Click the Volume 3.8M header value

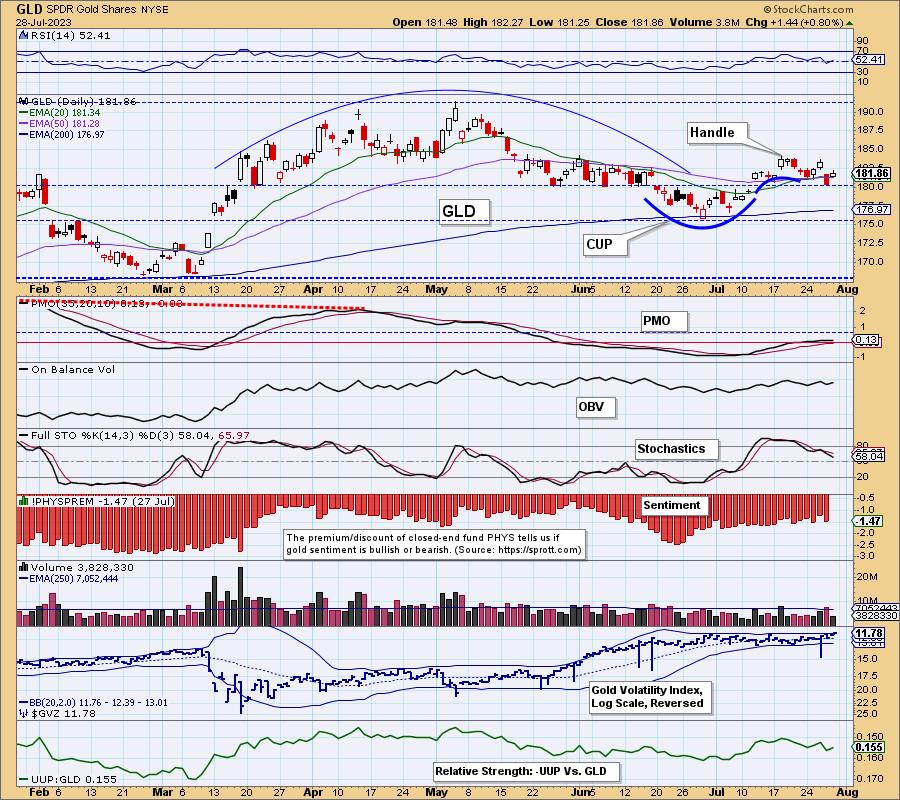[704, 22]
